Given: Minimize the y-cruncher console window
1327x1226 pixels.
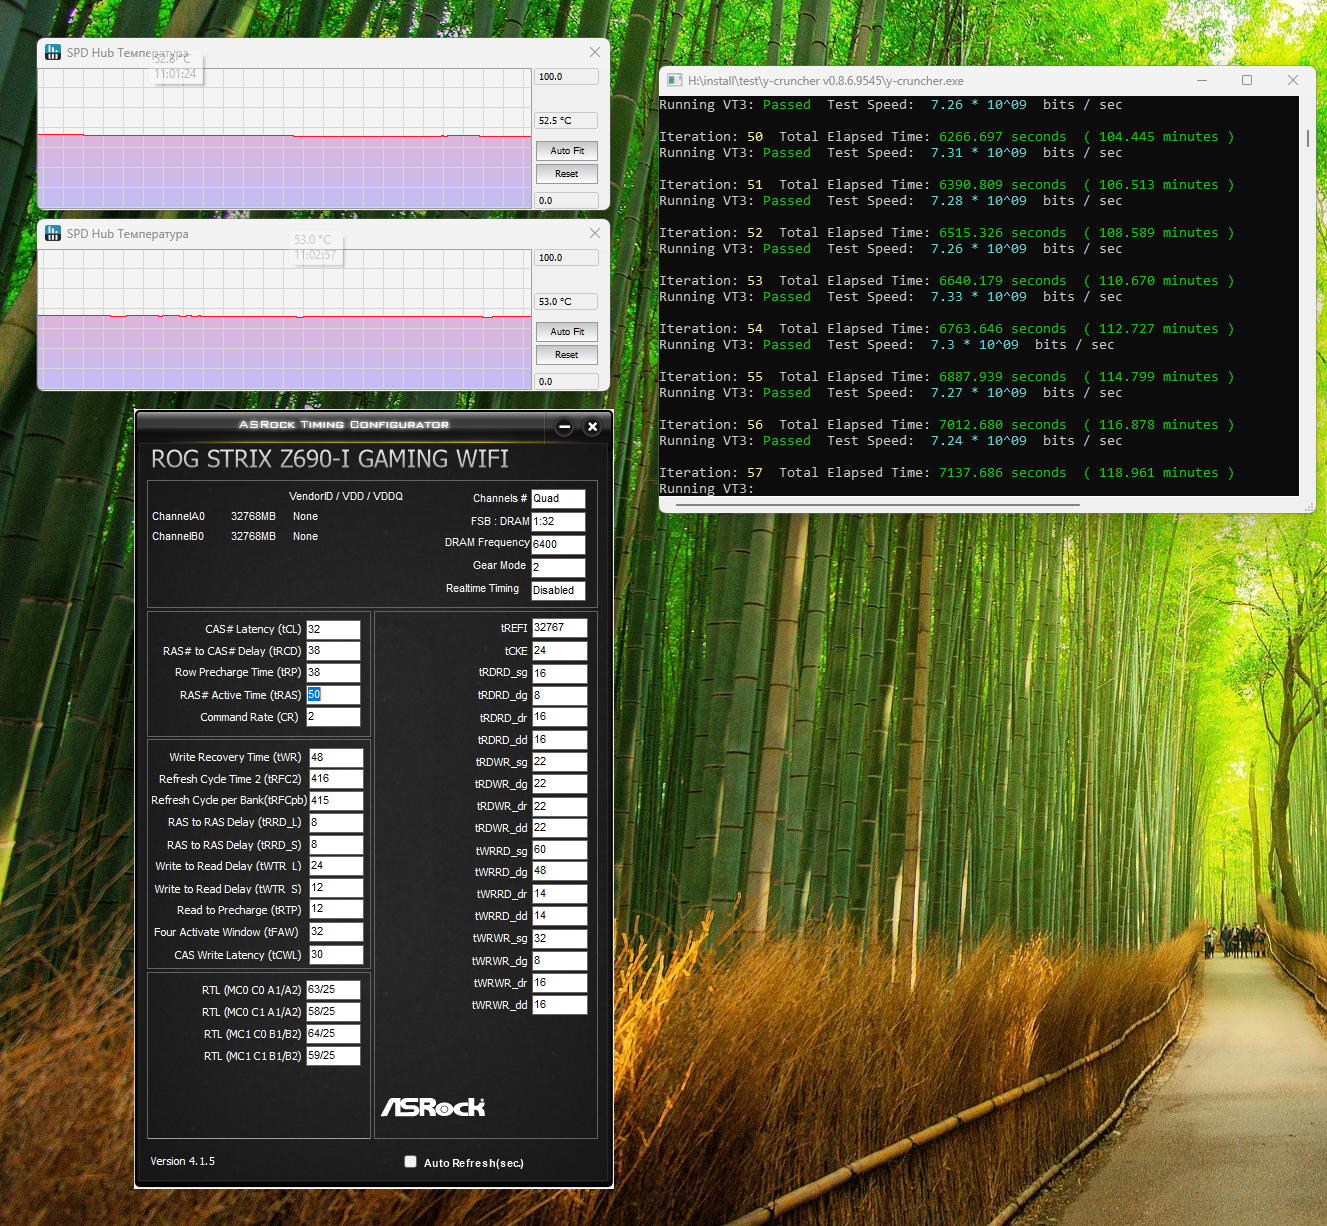Looking at the screenshot, I should (1201, 80).
